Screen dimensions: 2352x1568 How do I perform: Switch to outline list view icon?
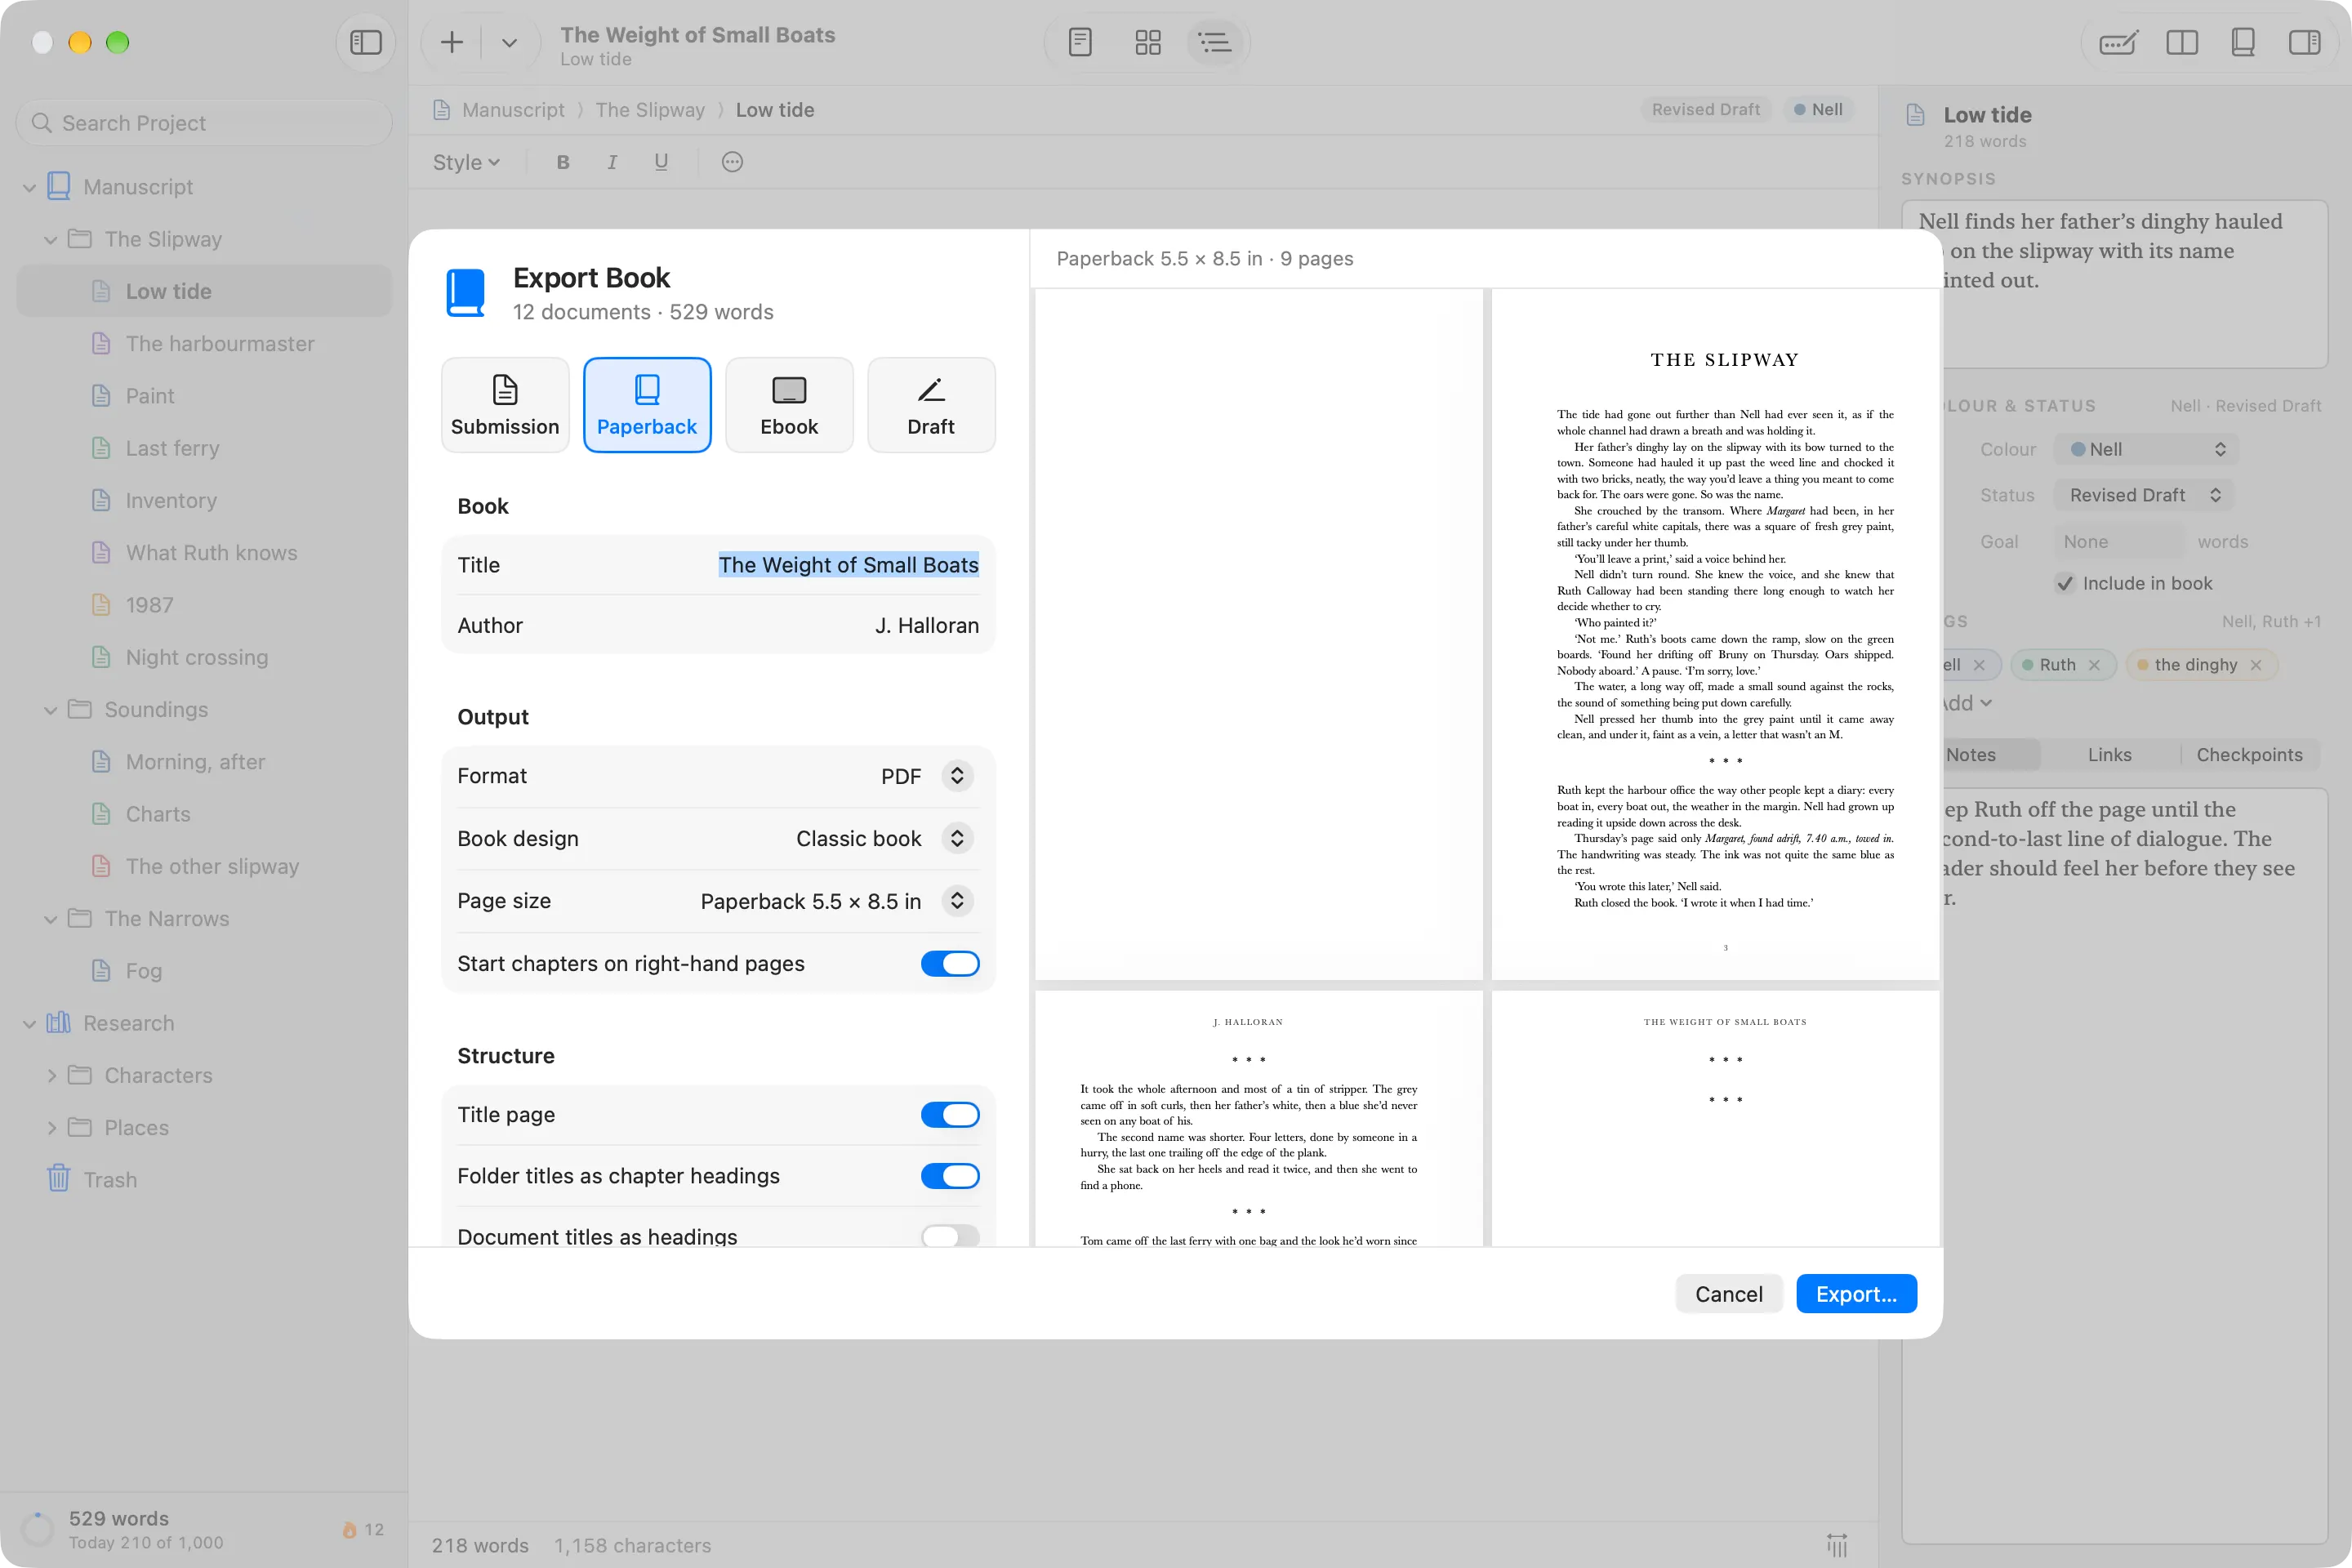[x=1215, y=42]
